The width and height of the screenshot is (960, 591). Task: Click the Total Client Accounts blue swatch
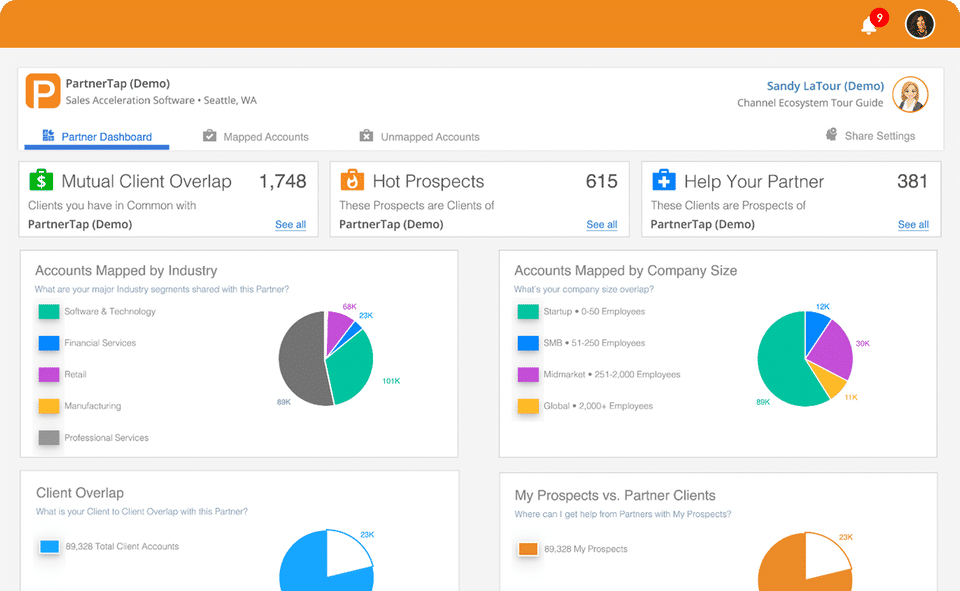(49, 546)
